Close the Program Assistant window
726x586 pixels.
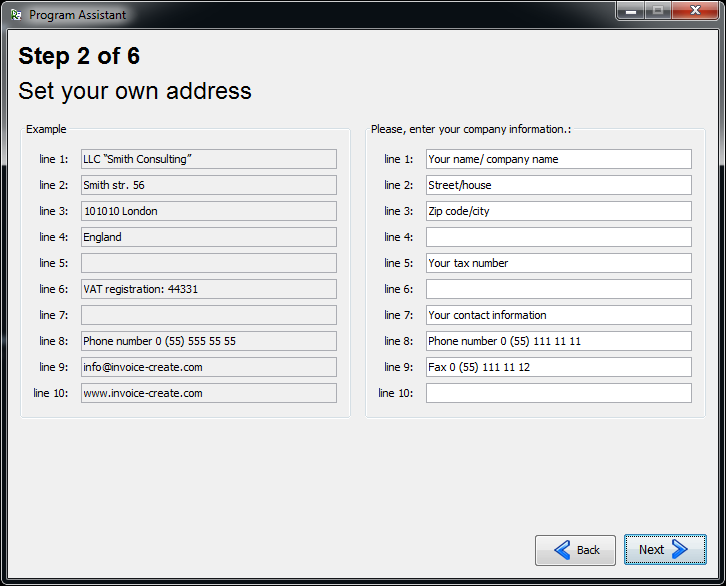[x=695, y=10]
